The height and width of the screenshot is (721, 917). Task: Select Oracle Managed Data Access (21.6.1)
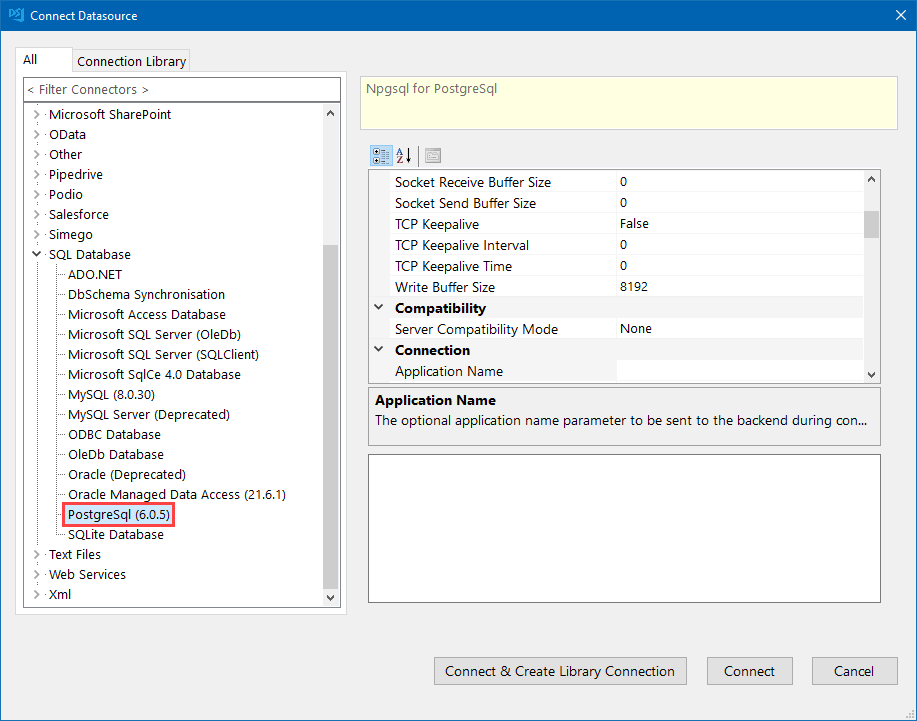click(x=177, y=495)
